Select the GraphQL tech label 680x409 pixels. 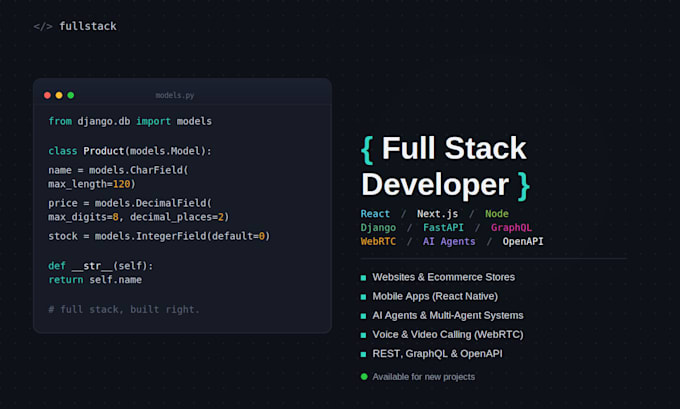[x=511, y=228]
